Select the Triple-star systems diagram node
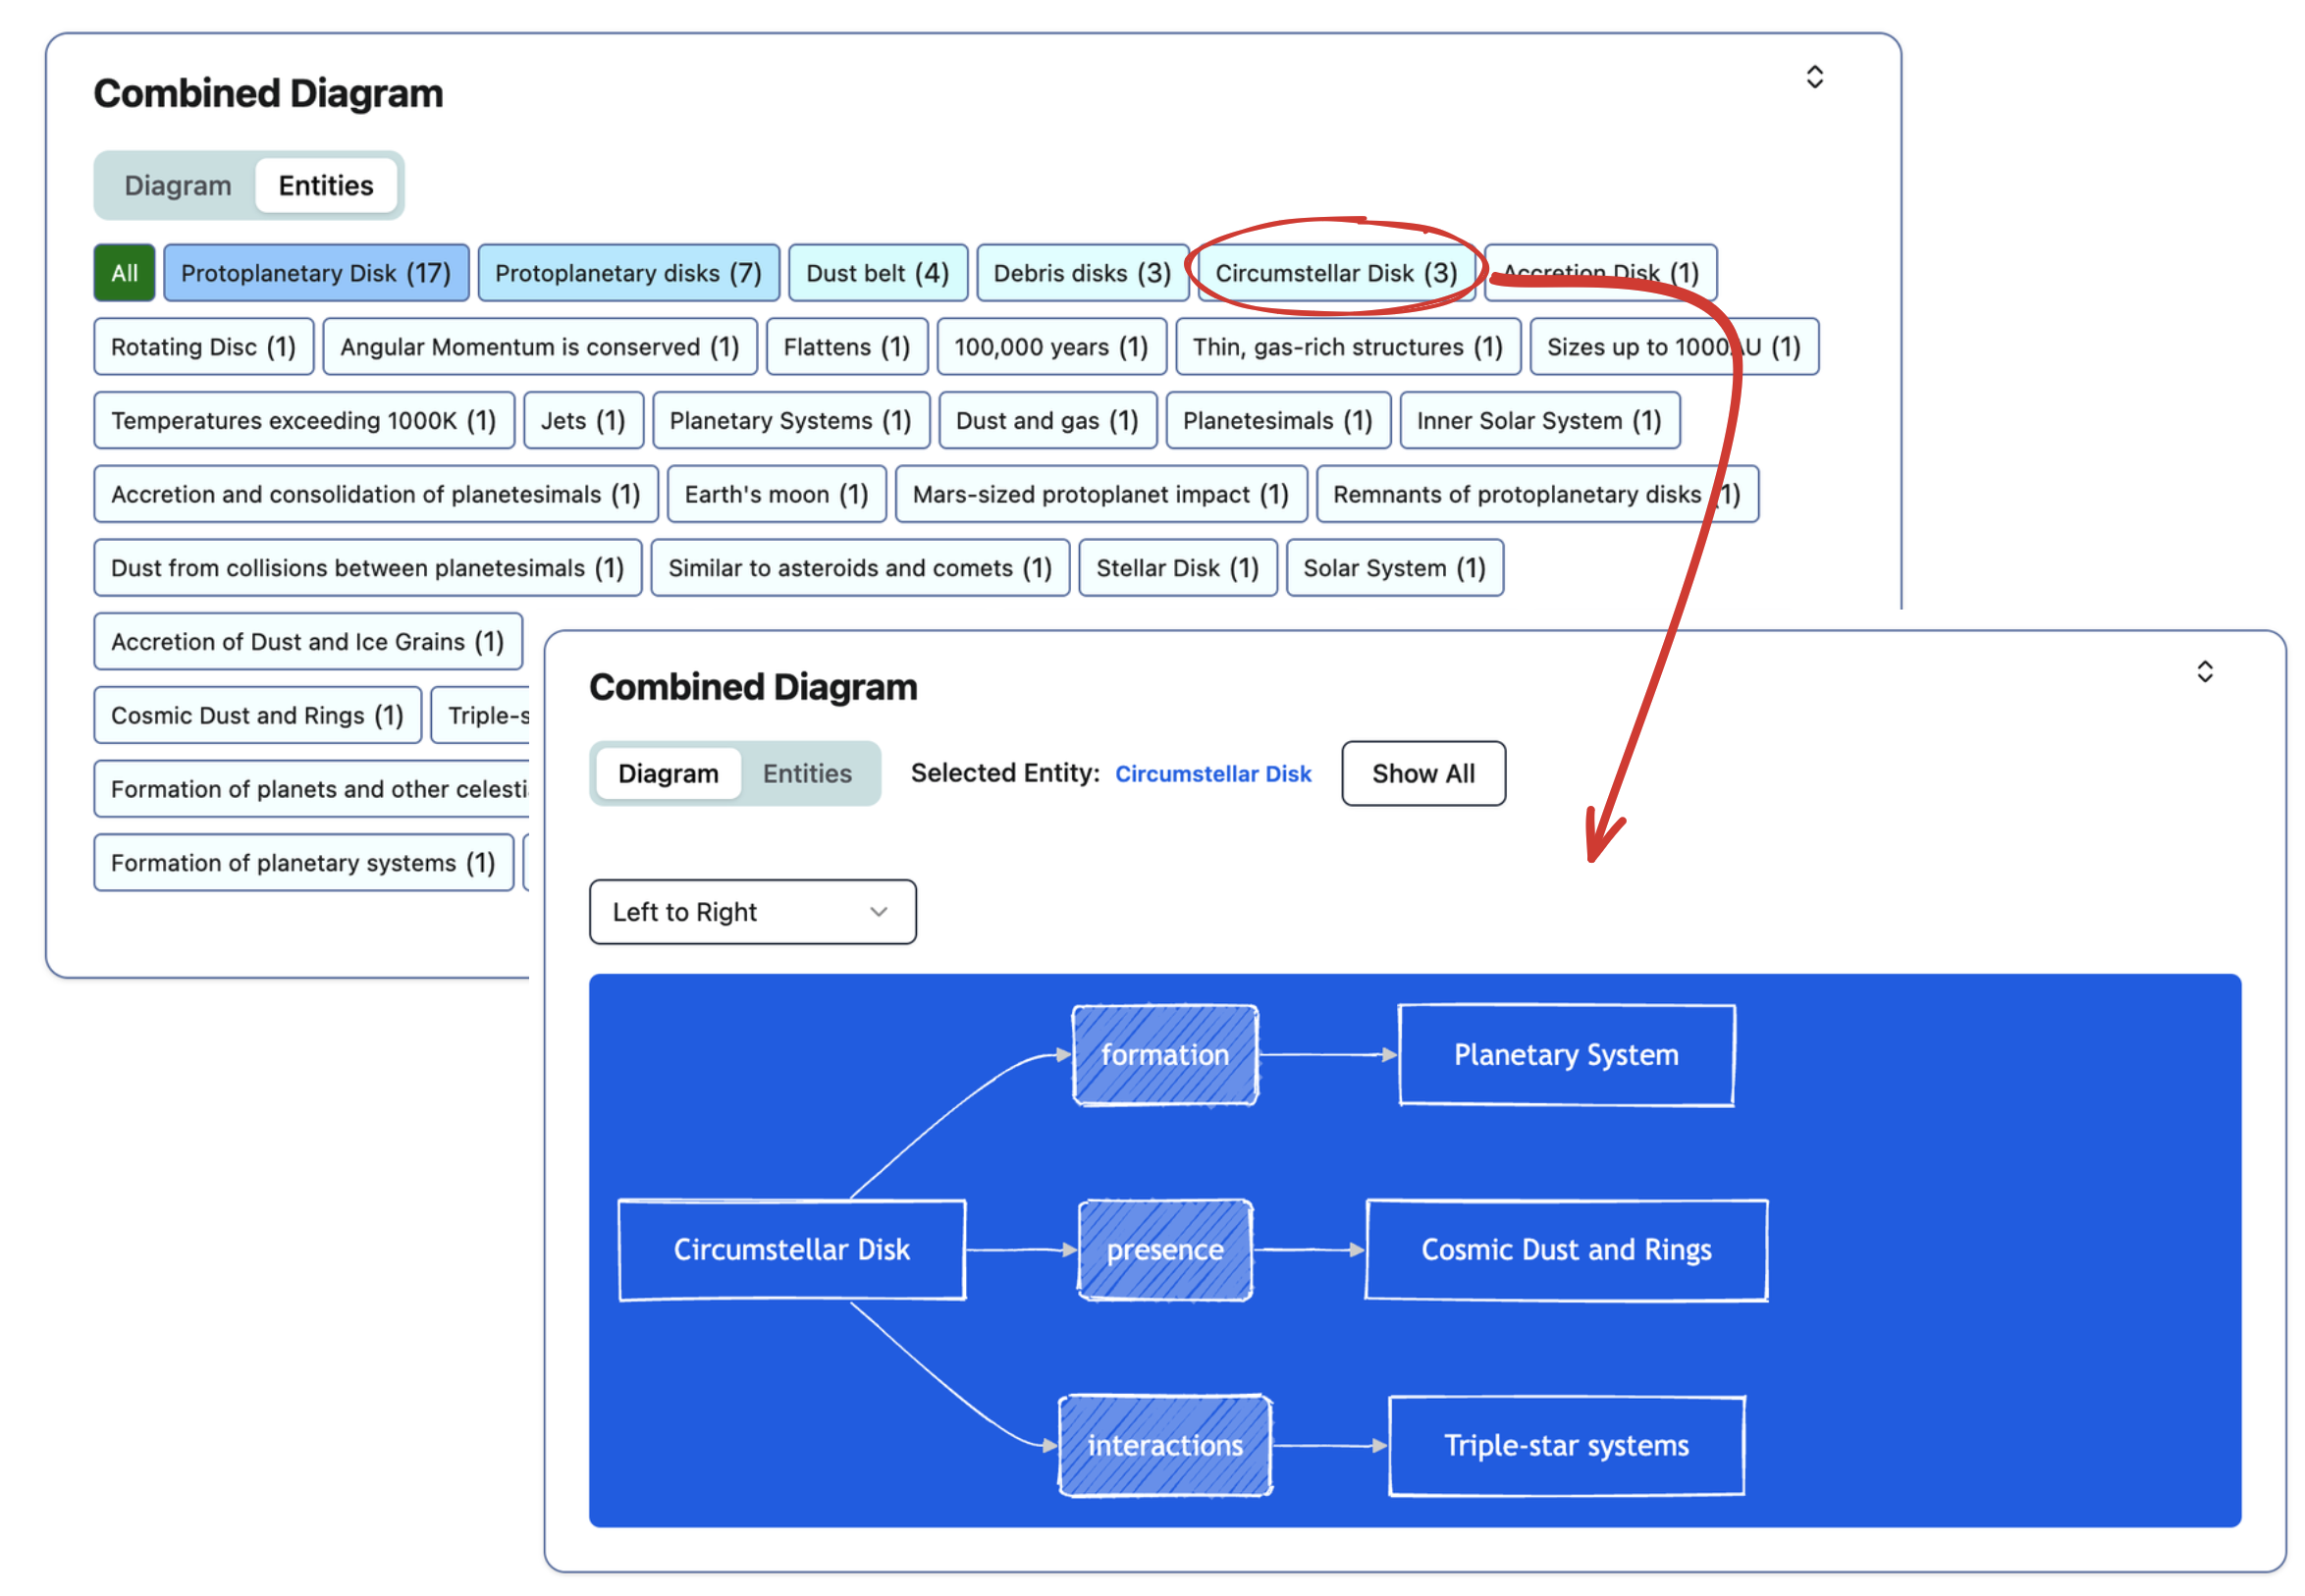2305x1596 pixels. click(x=1565, y=1445)
